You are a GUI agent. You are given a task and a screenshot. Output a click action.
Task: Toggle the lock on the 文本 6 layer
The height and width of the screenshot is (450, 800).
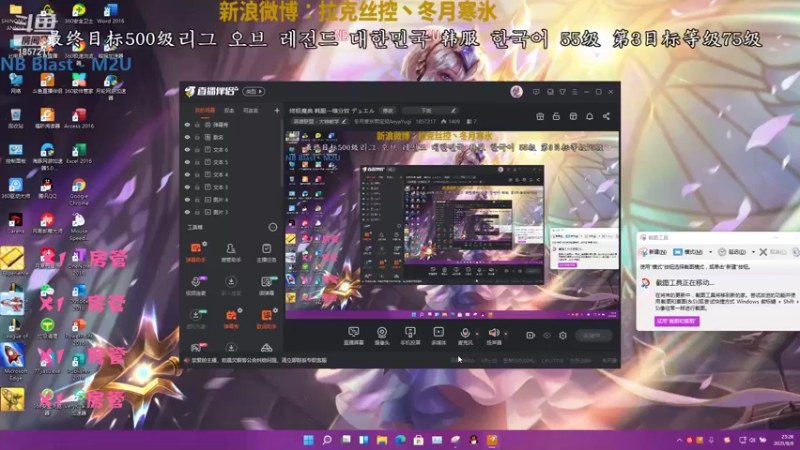pos(197,149)
